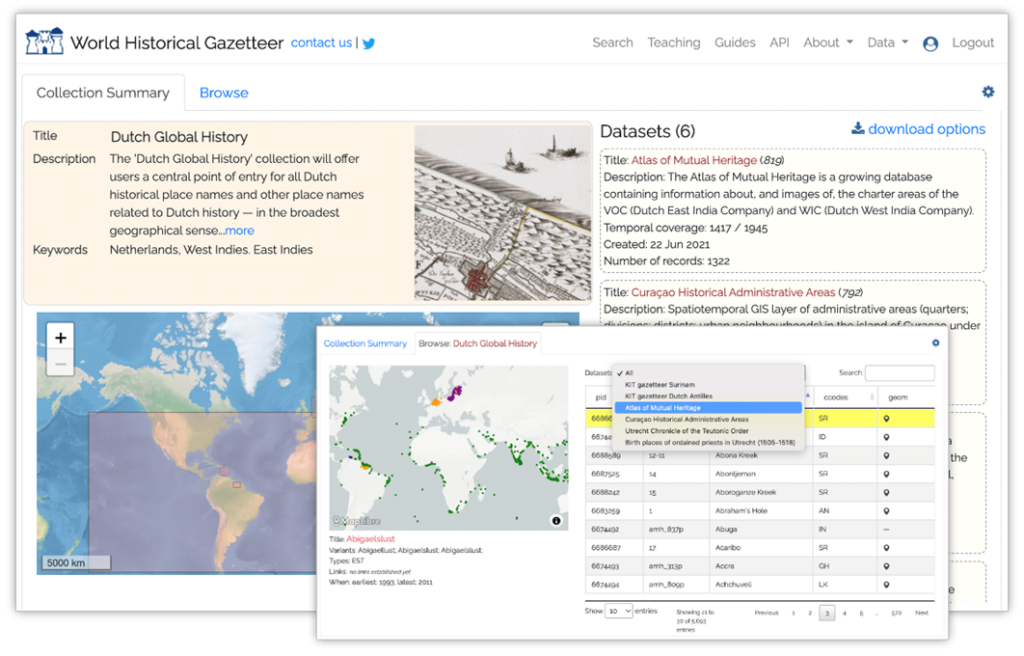Log out using the Logout link
The image size is (1024, 656).
pos(973,42)
